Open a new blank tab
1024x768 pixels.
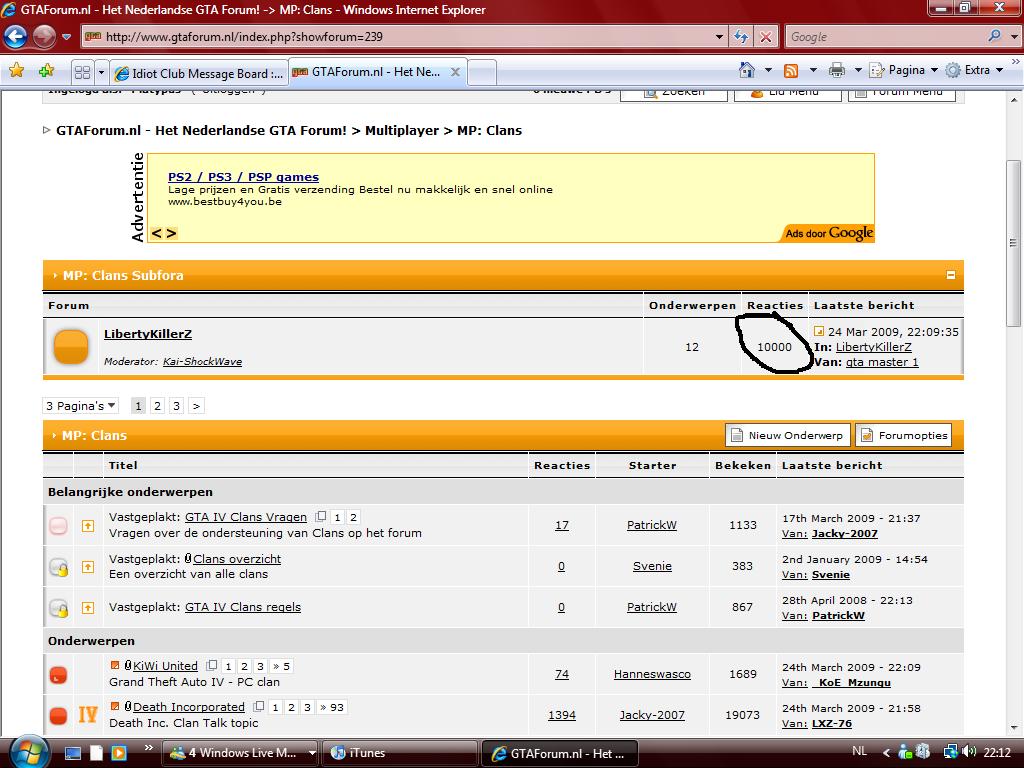482,72
